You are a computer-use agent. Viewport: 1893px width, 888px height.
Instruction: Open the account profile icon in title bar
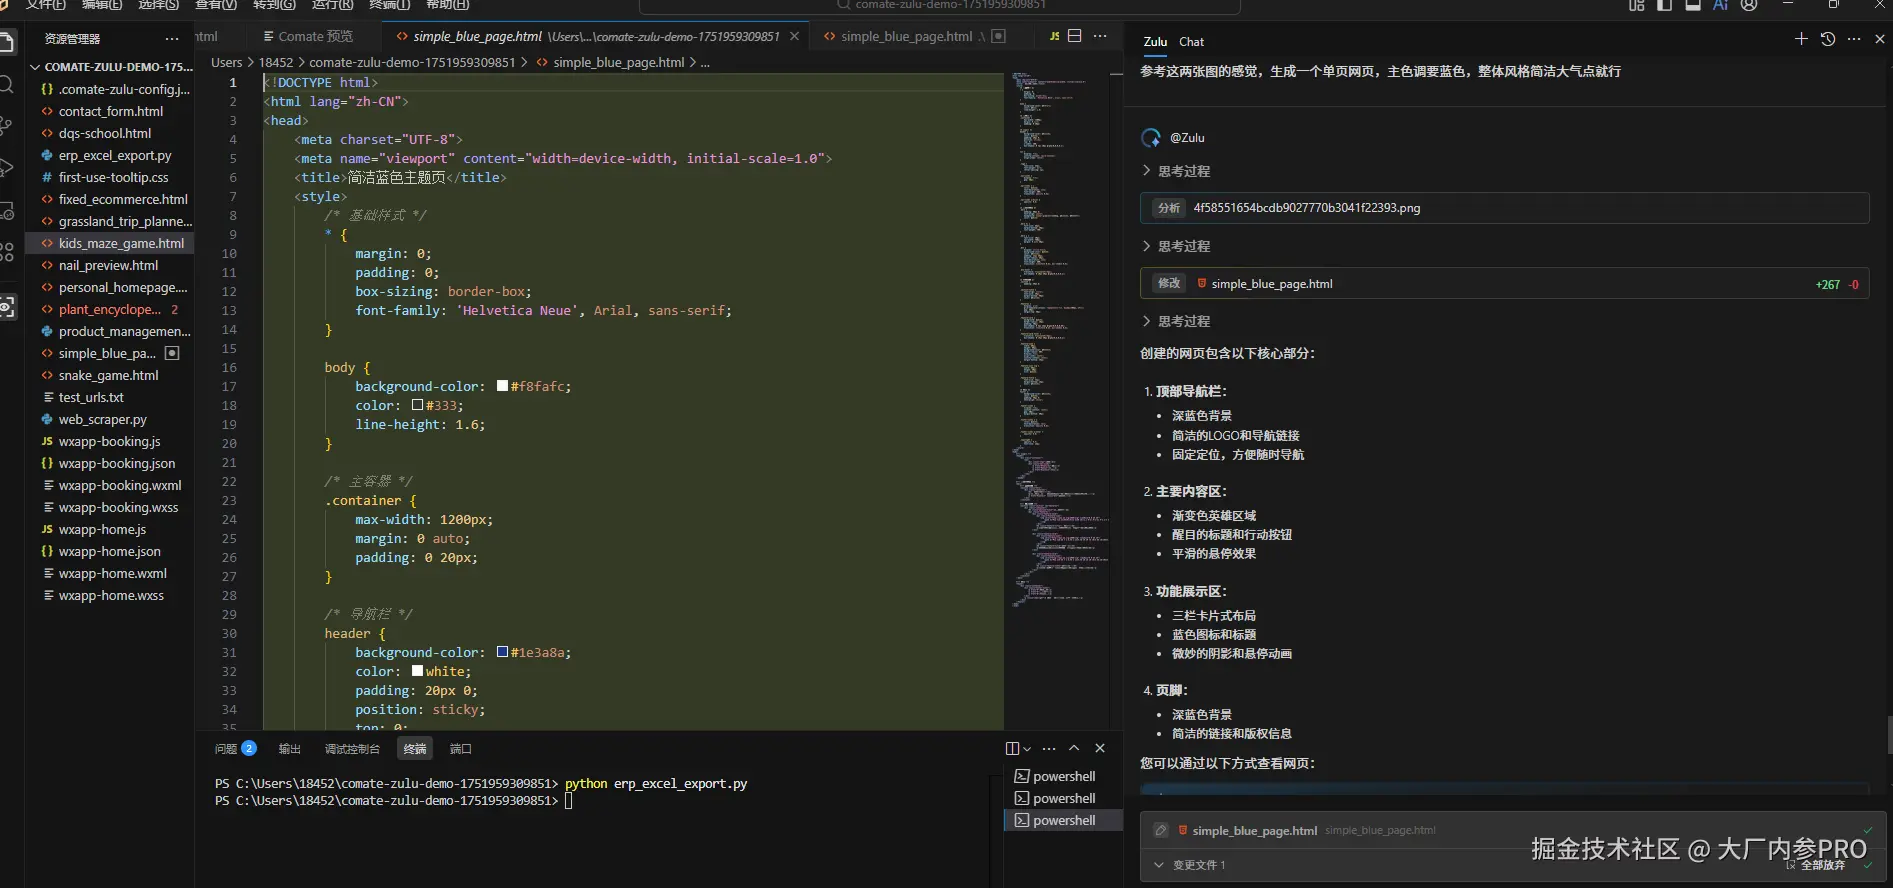(x=1749, y=5)
